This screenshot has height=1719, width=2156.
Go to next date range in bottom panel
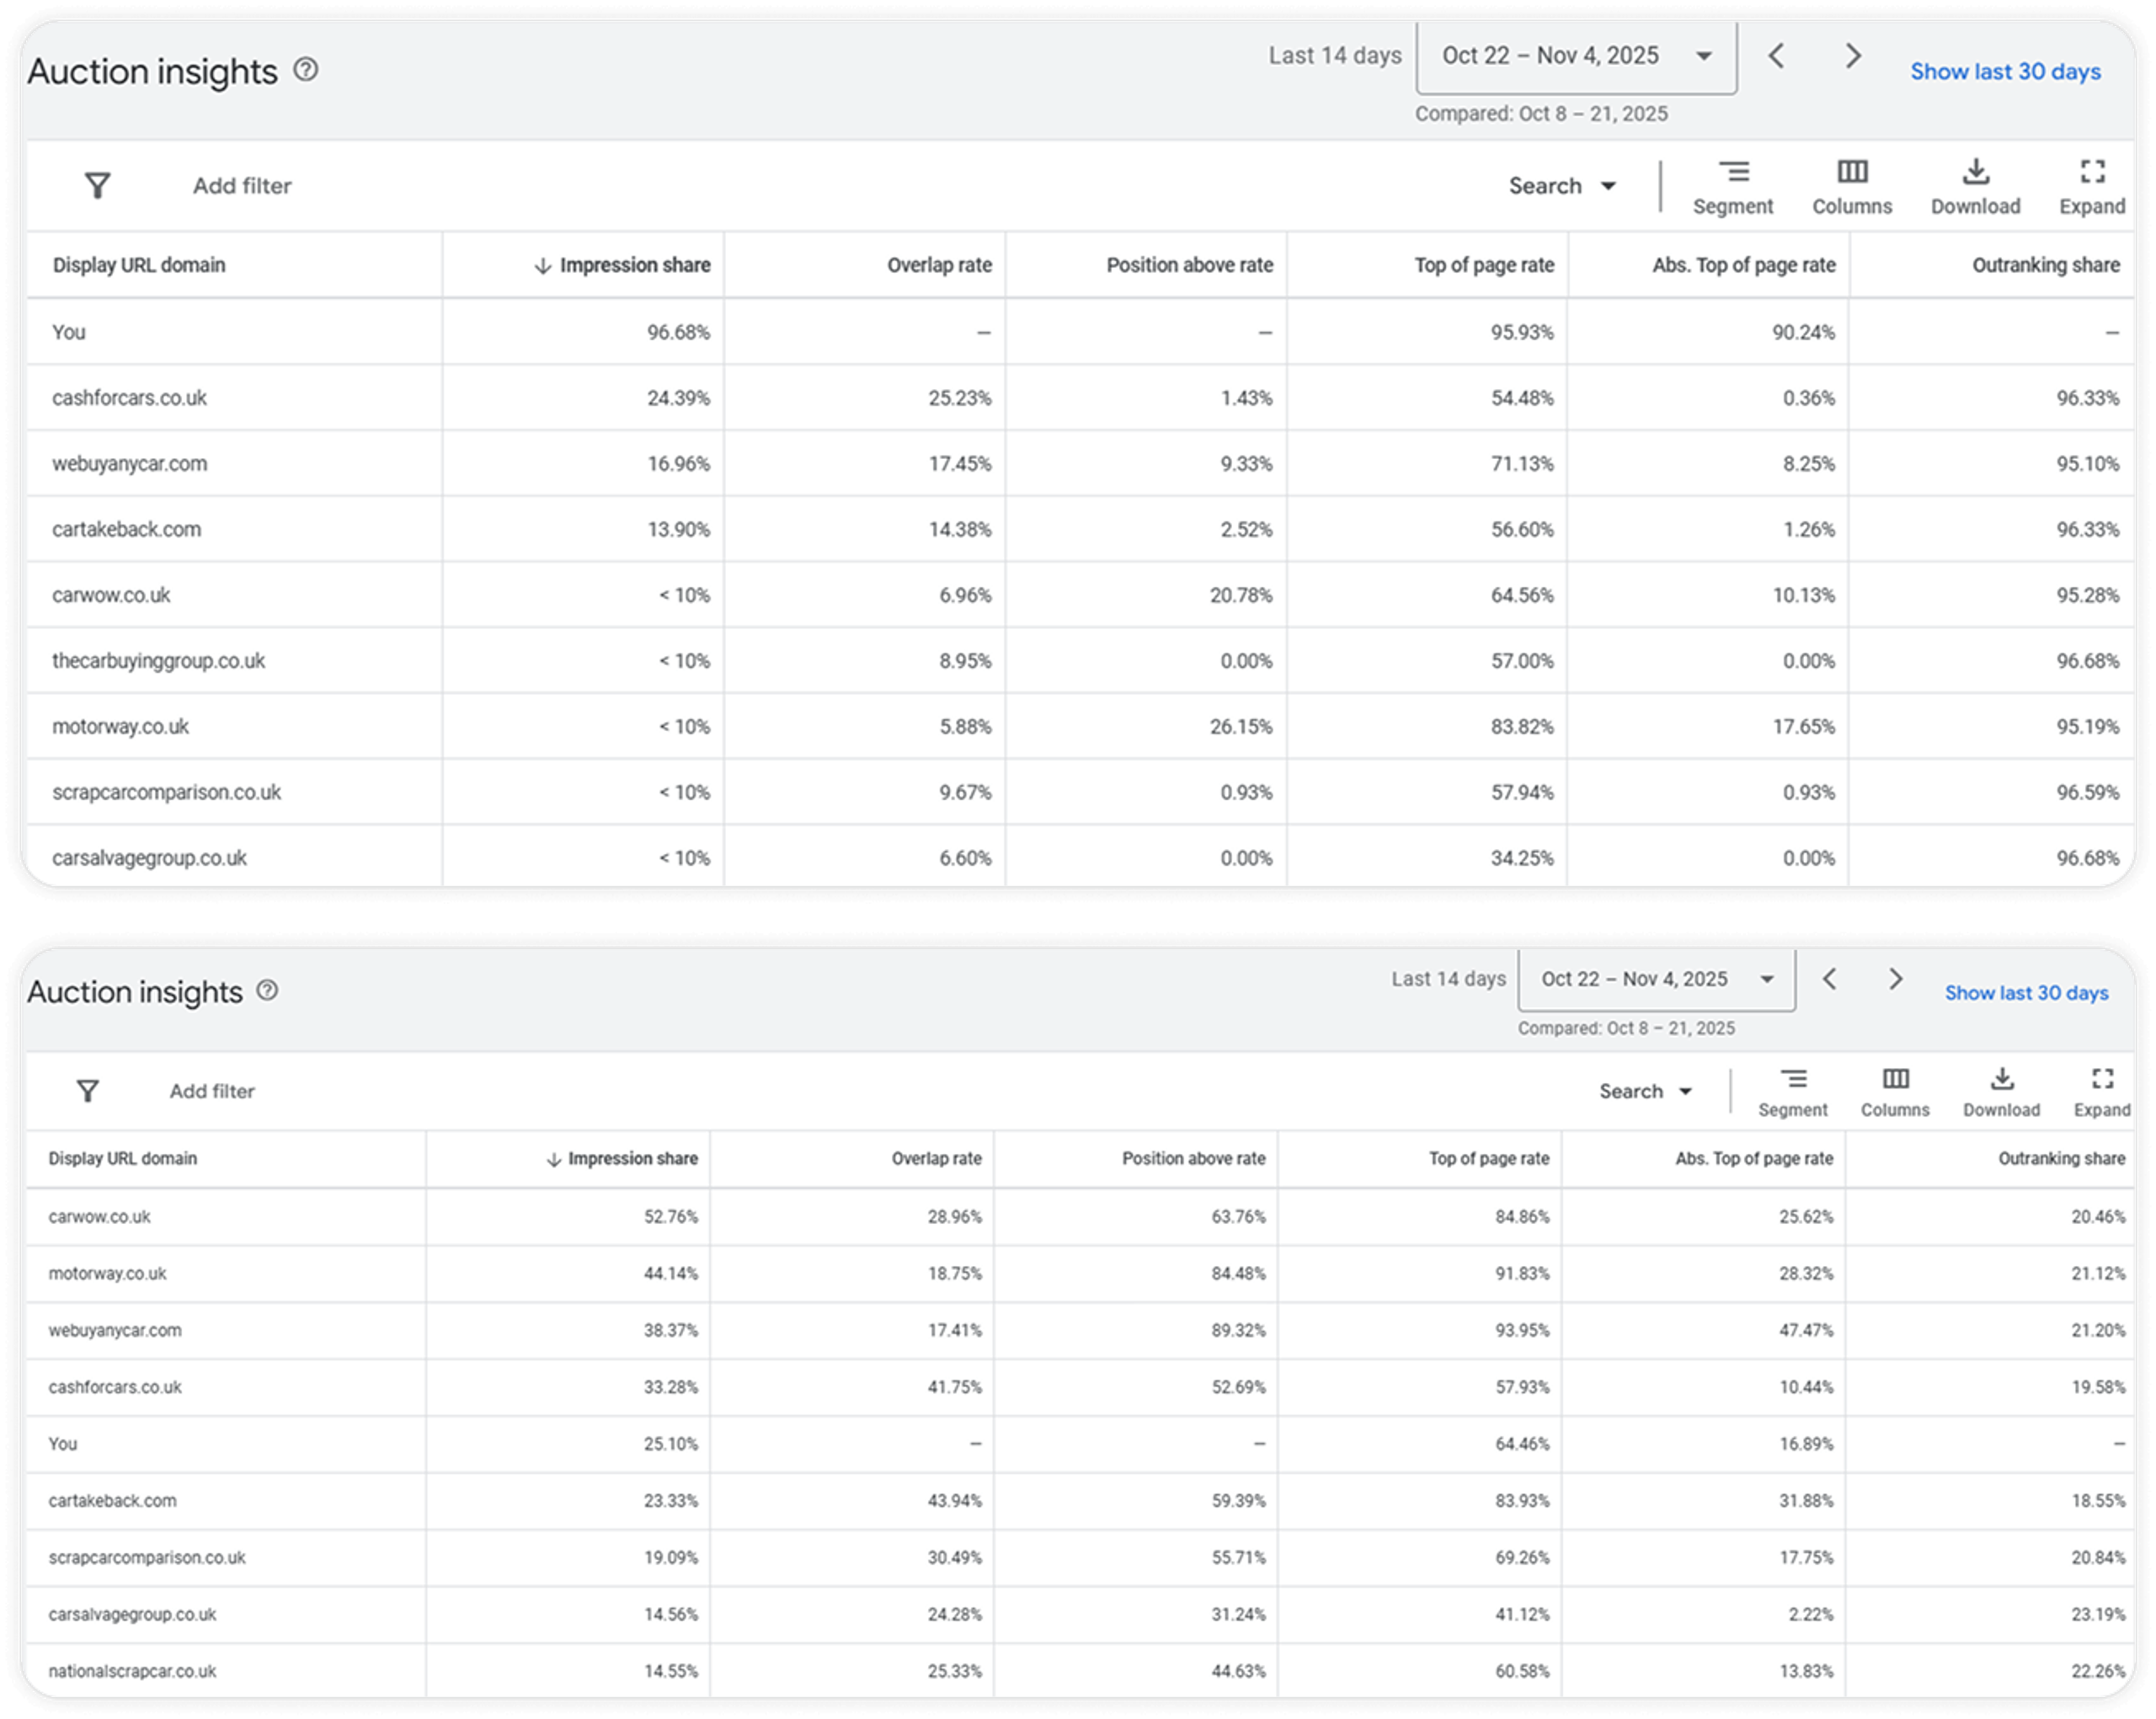(1895, 979)
